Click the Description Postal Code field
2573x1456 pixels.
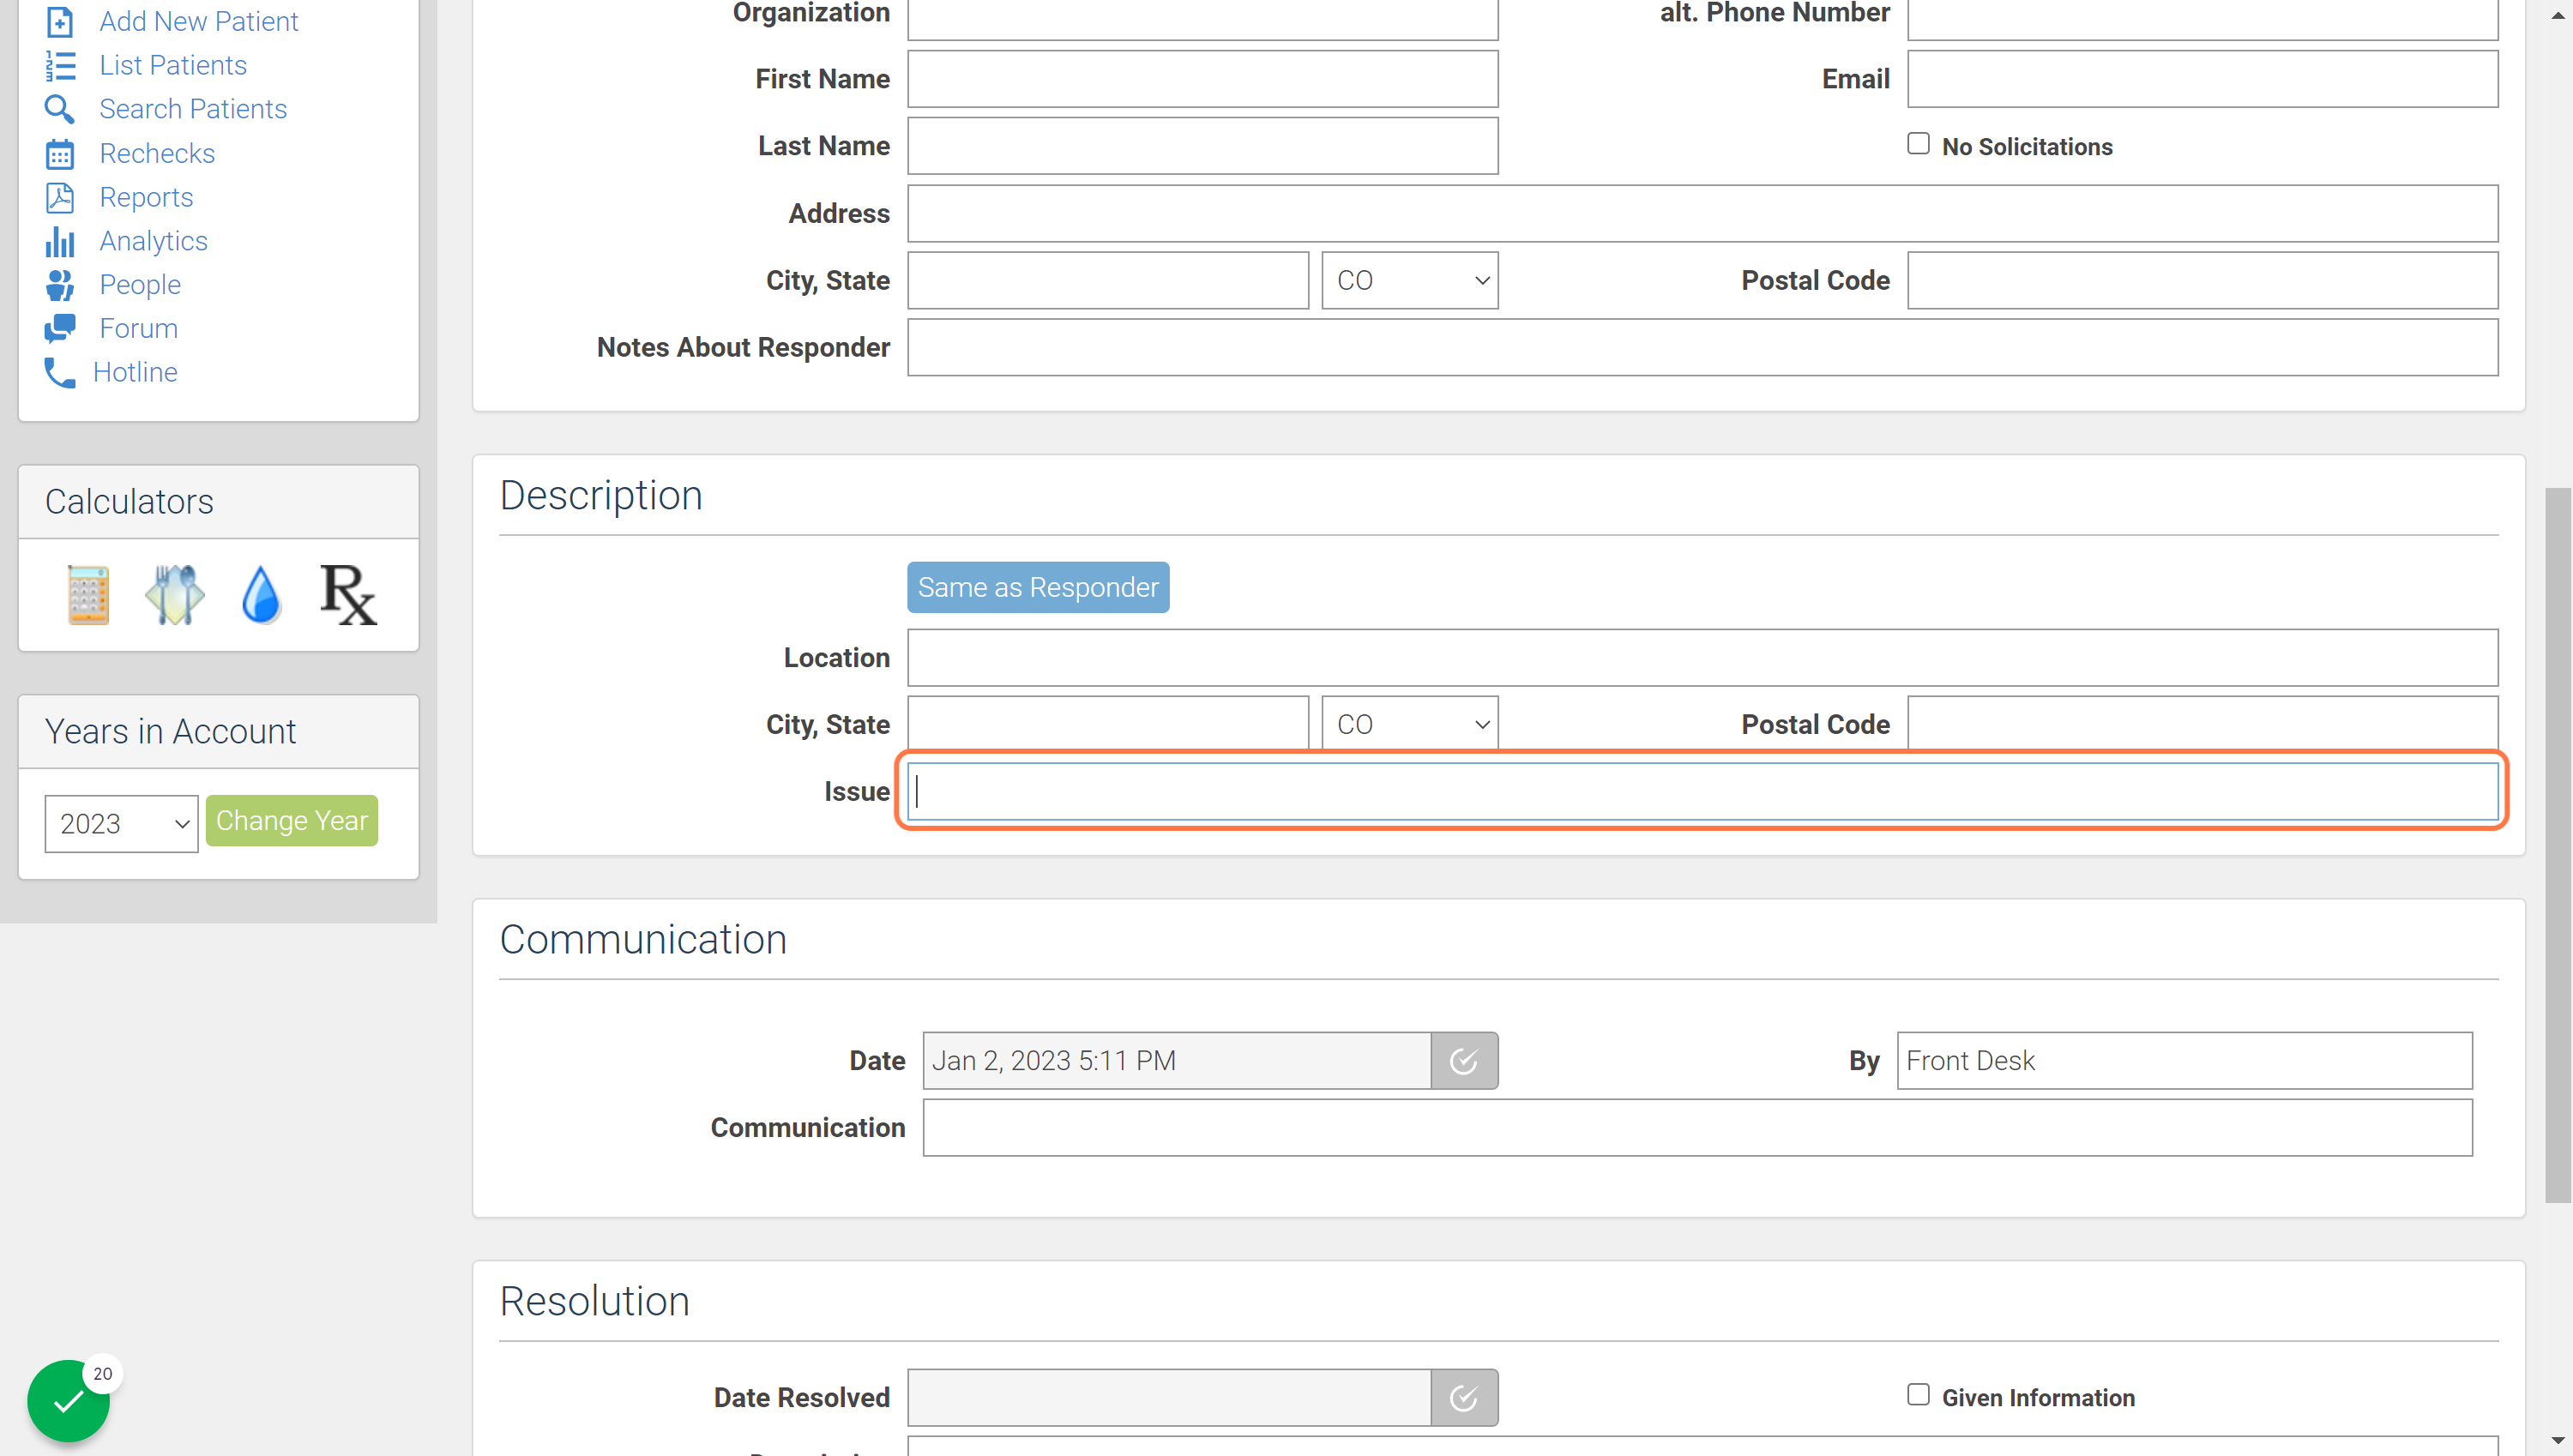(2202, 722)
